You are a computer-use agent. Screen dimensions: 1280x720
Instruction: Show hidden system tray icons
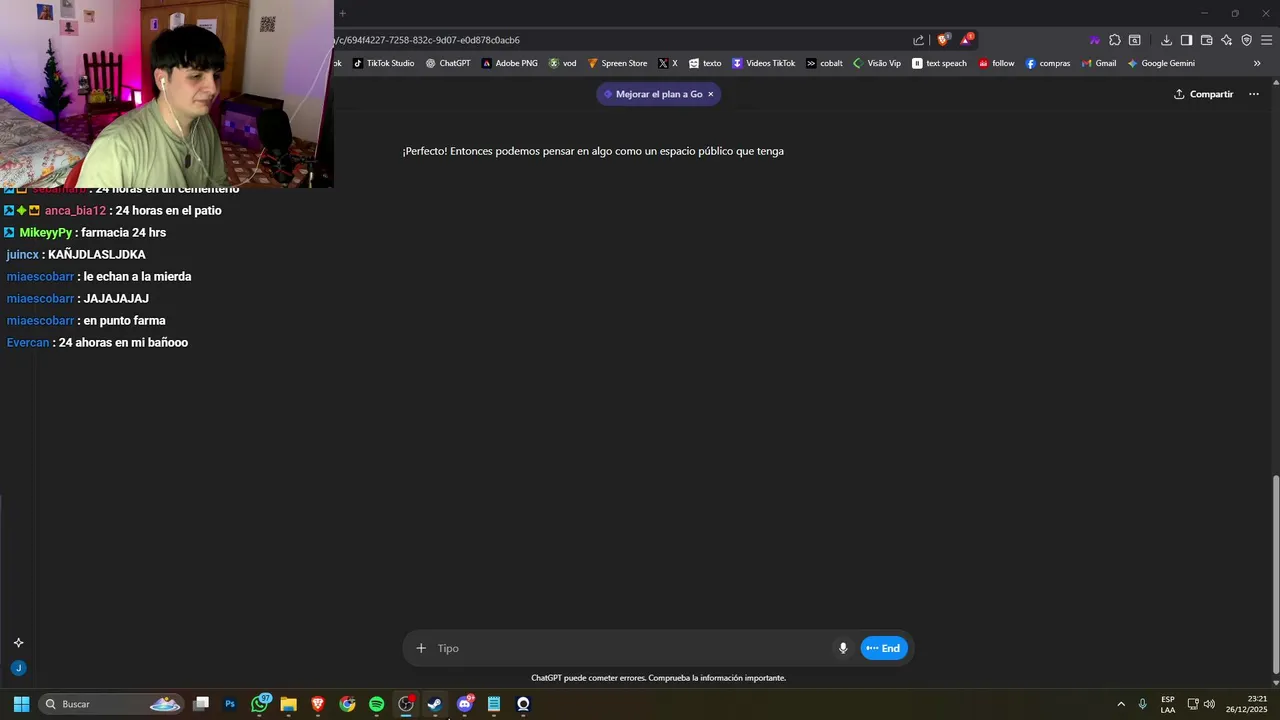point(1121,704)
